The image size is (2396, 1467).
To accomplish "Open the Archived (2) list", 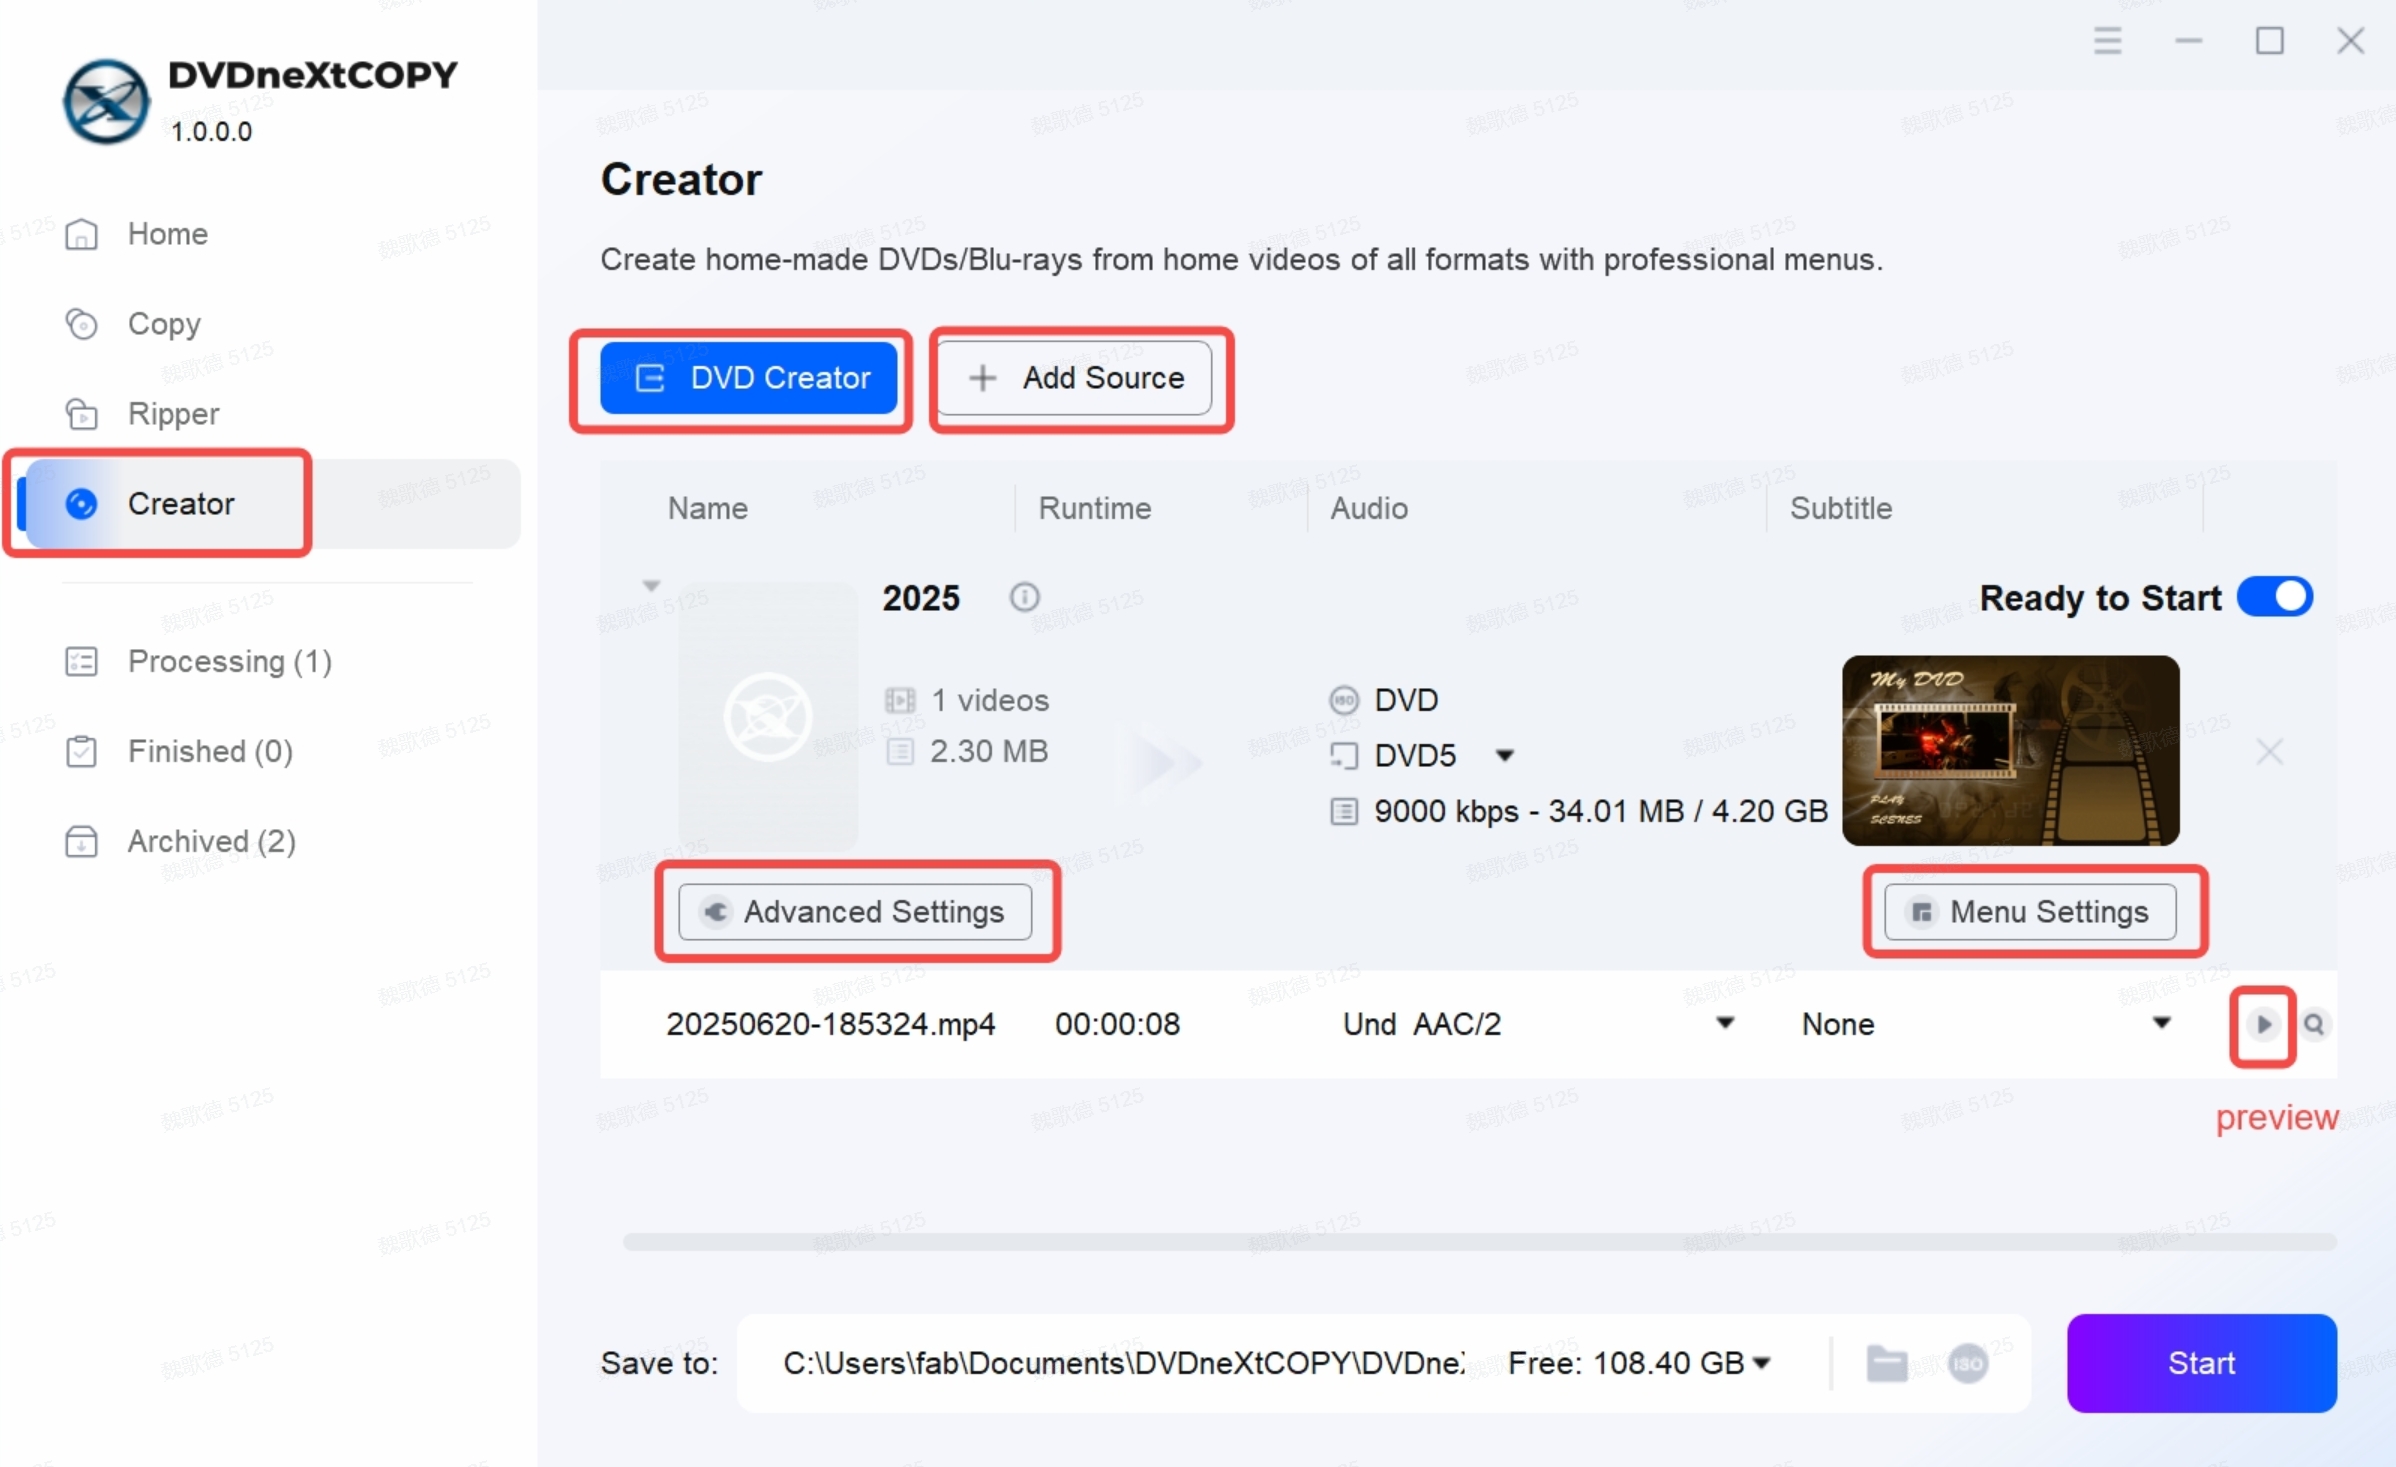I will [x=180, y=842].
